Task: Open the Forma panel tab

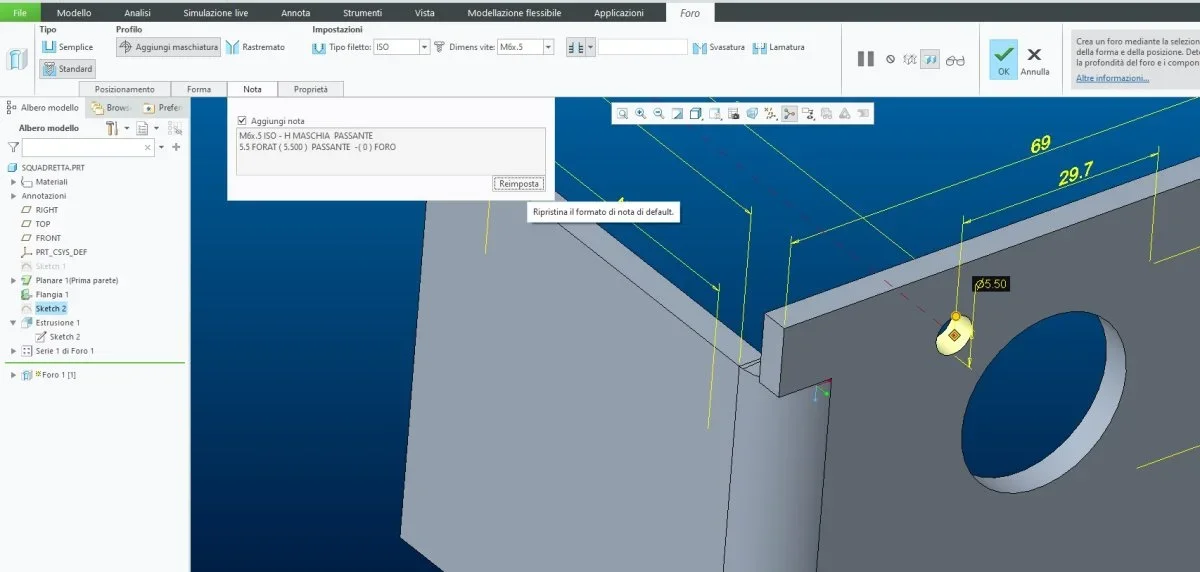Action: (199, 89)
